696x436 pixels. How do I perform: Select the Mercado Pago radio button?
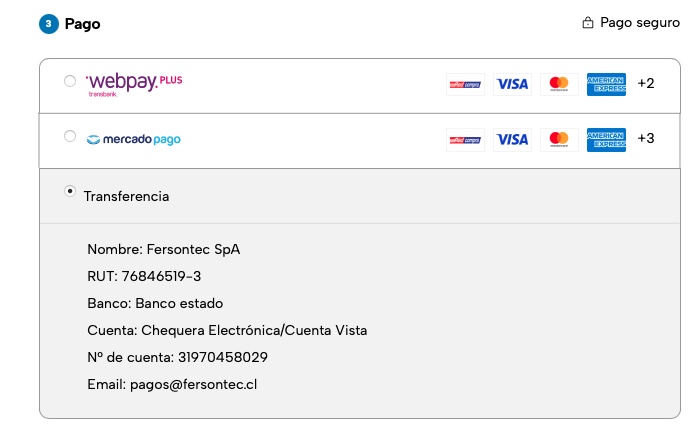(x=70, y=136)
